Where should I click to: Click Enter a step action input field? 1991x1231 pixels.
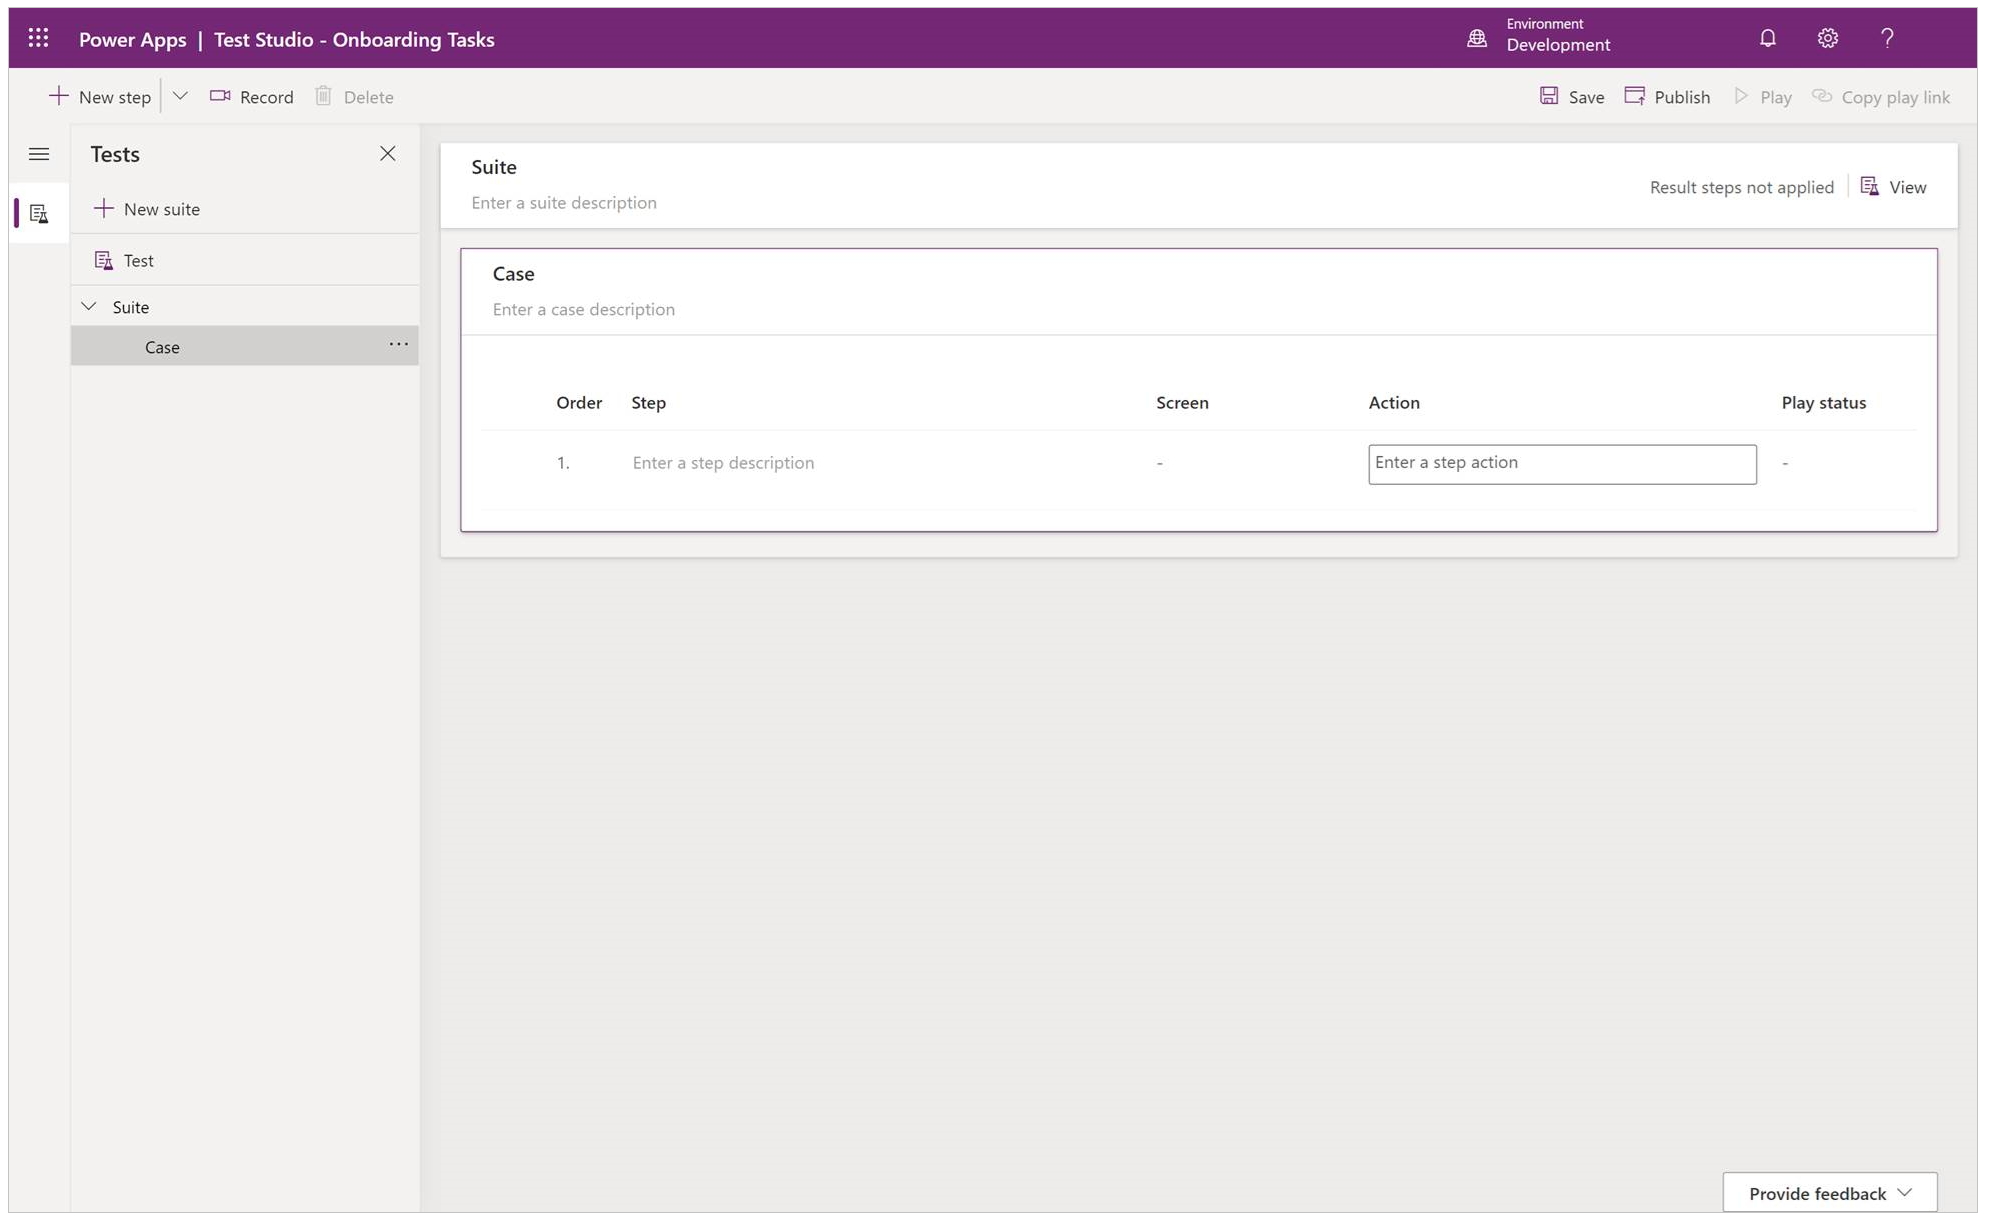coord(1562,462)
